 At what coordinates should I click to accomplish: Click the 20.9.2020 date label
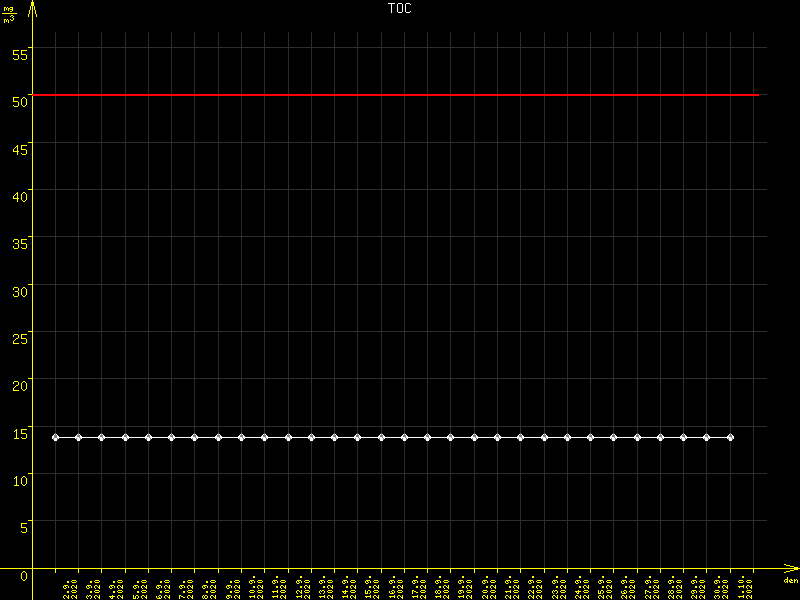pyautogui.click(x=485, y=587)
